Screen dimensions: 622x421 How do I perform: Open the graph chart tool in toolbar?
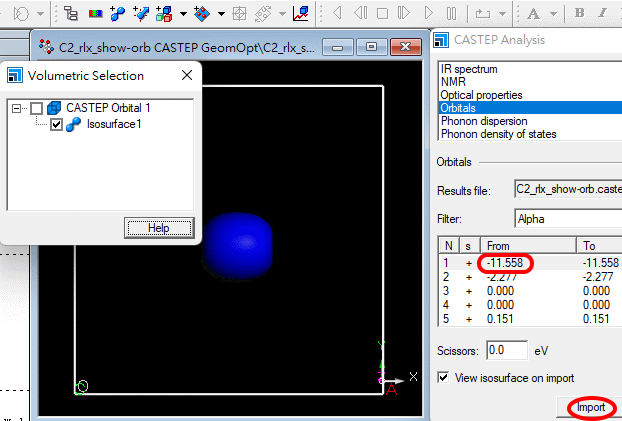coord(300,14)
